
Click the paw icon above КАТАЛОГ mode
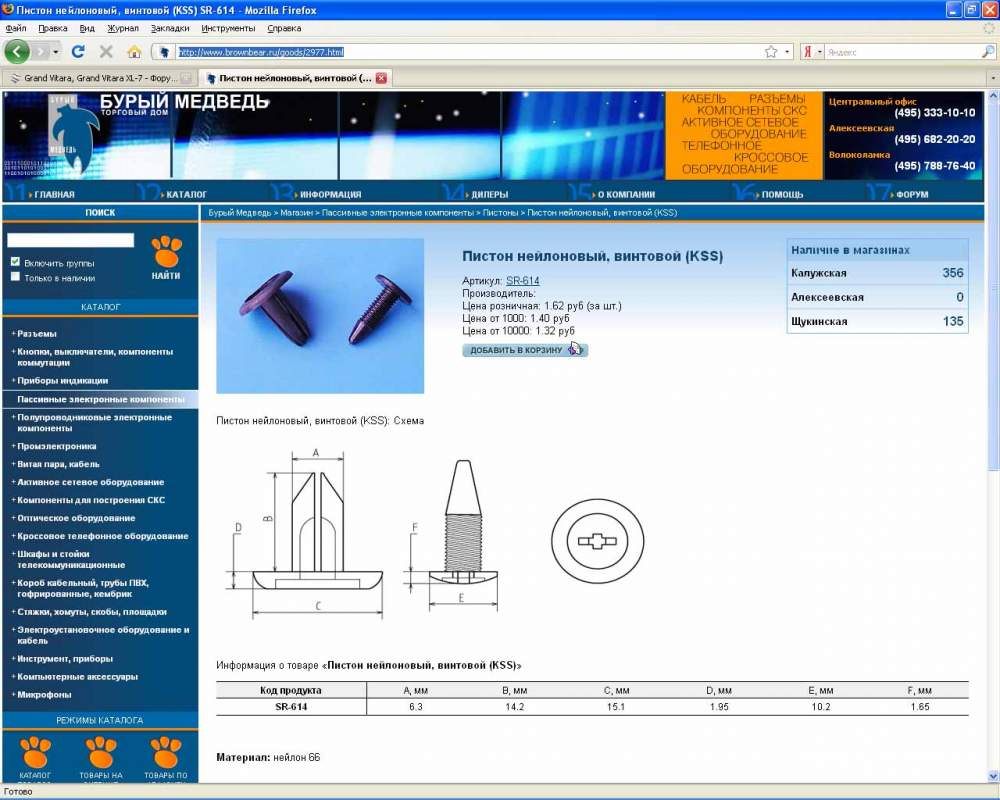pyautogui.click(x=35, y=753)
